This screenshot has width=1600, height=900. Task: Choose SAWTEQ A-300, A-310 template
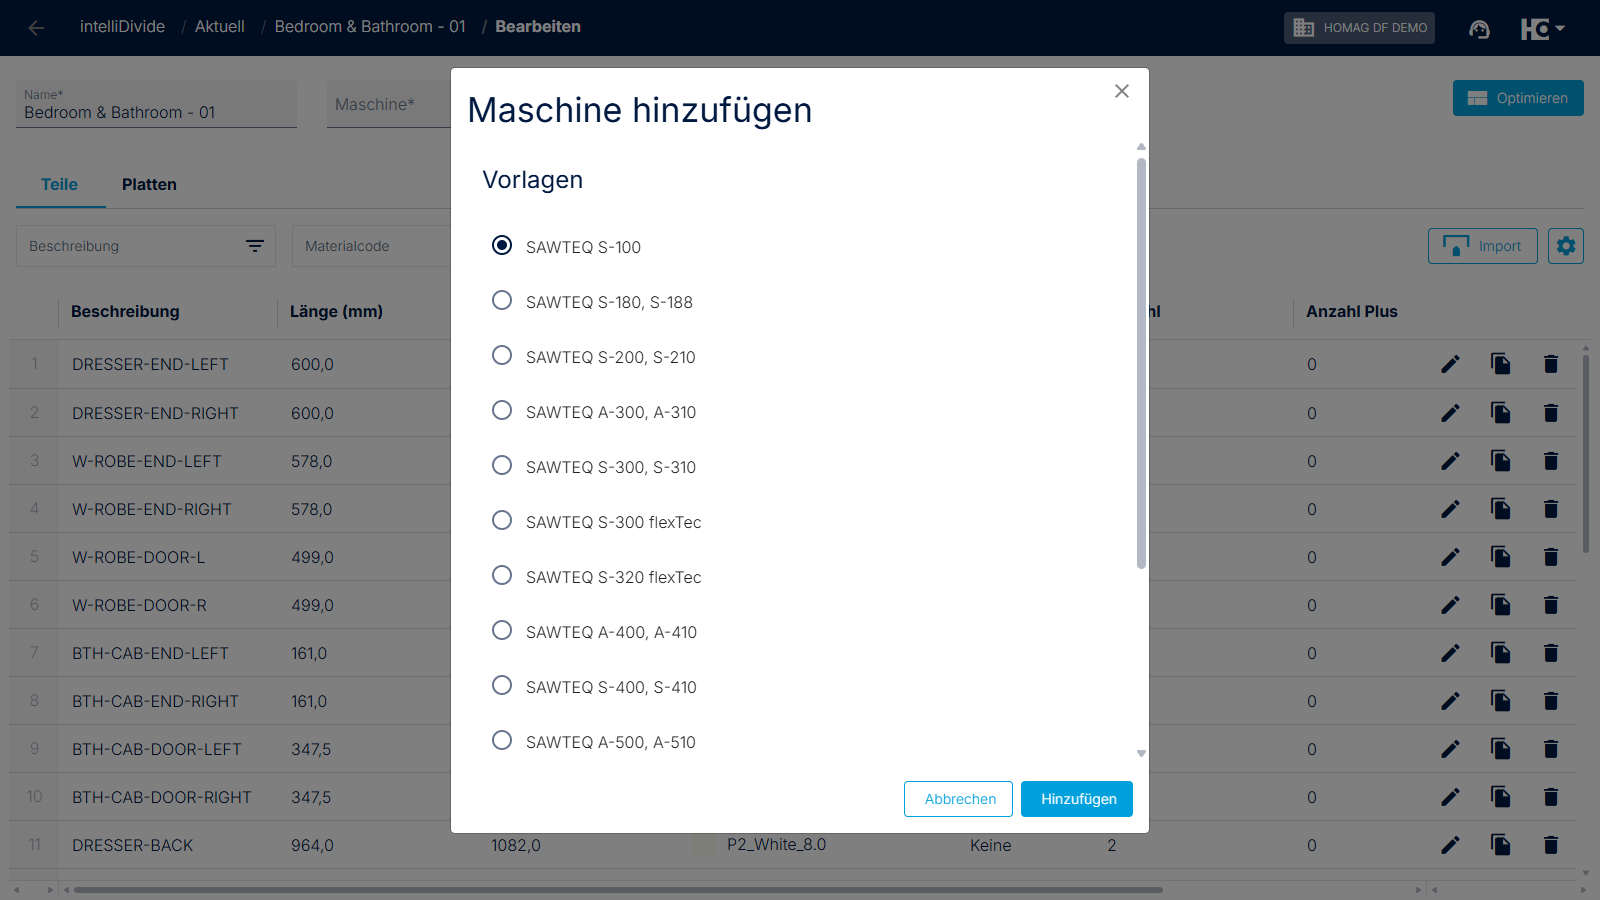point(502,411)
